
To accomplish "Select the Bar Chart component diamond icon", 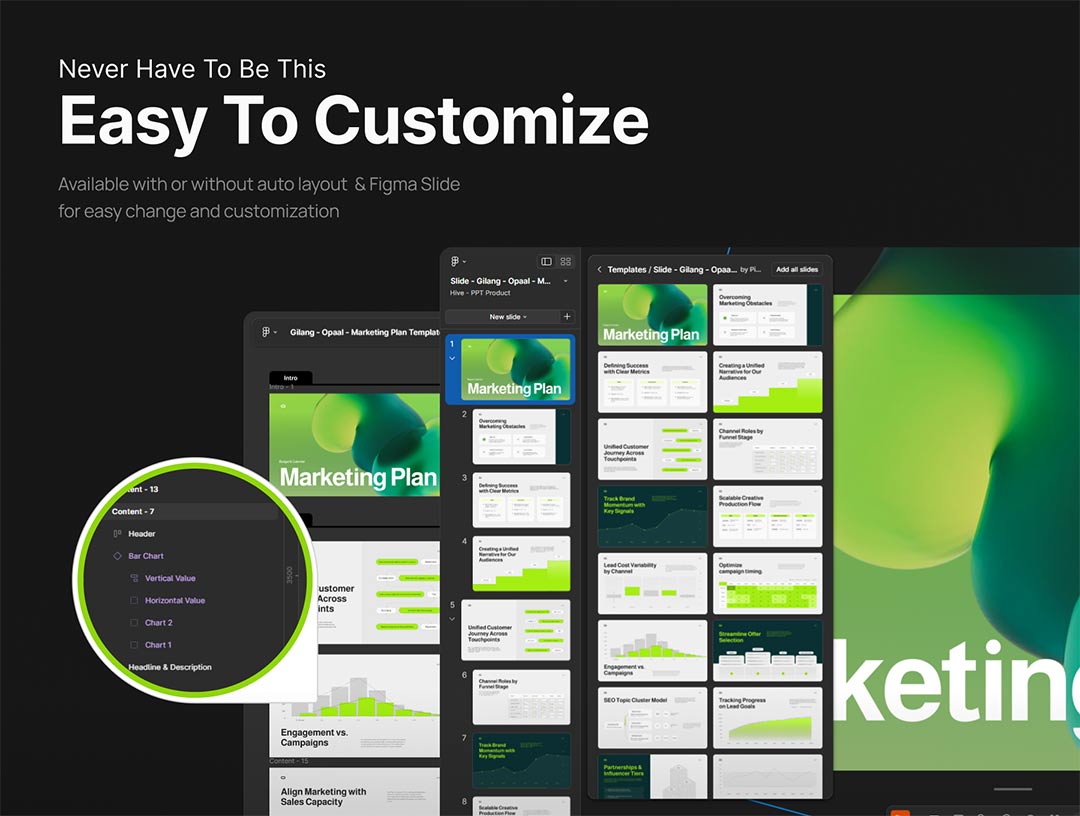I will 117,556.
